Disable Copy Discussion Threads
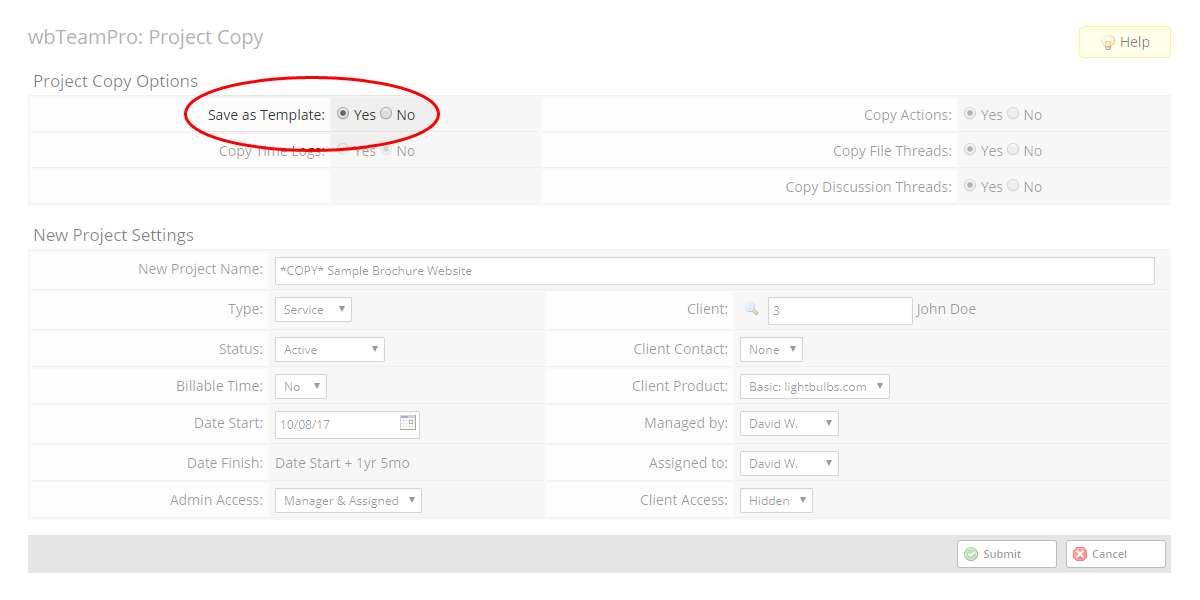The width and height of the screenshot is (1200, 600). click(1013, 186)
